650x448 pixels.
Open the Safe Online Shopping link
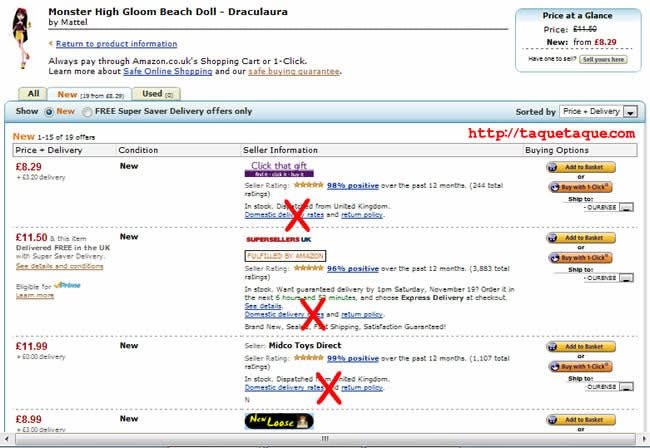tap(168, 71)
